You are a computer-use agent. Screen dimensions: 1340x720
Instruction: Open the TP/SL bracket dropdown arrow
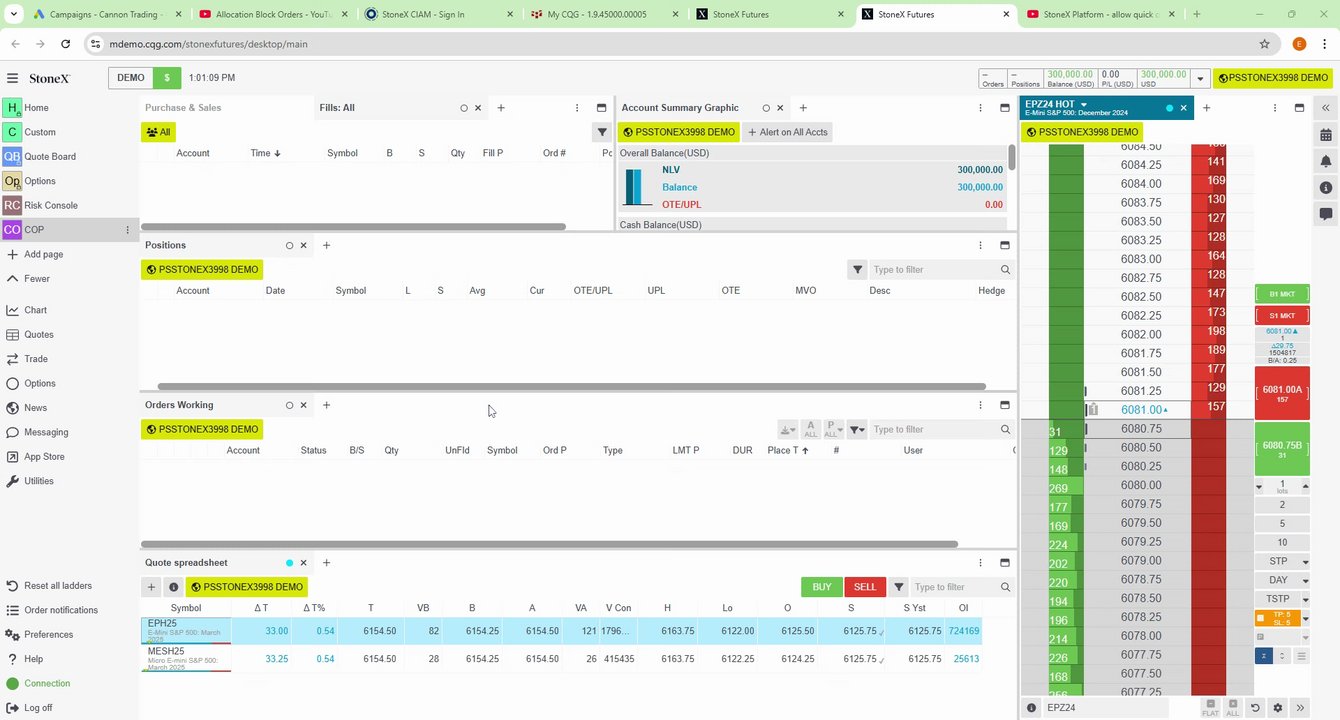point(1305,618)
